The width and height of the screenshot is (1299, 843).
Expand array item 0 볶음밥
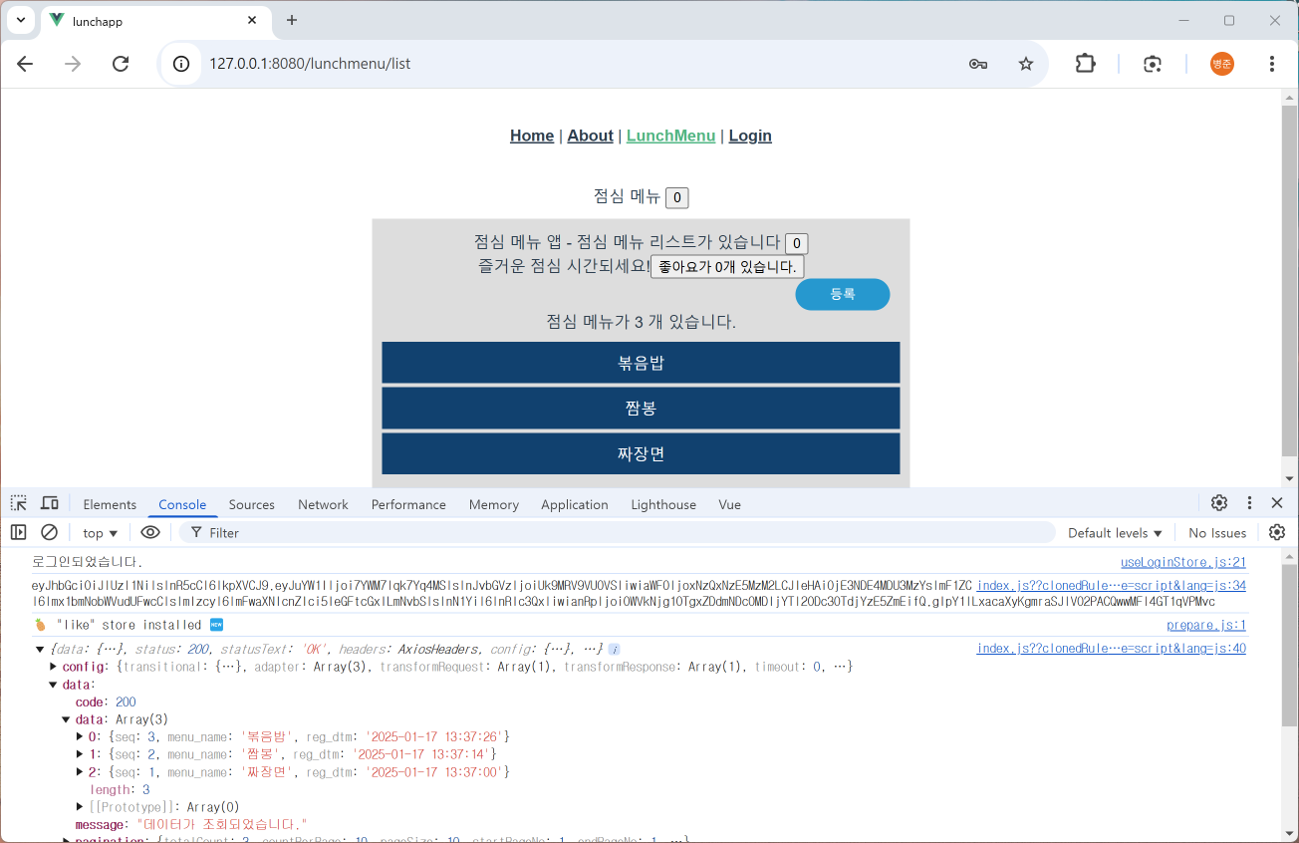(x=80, y=737)
